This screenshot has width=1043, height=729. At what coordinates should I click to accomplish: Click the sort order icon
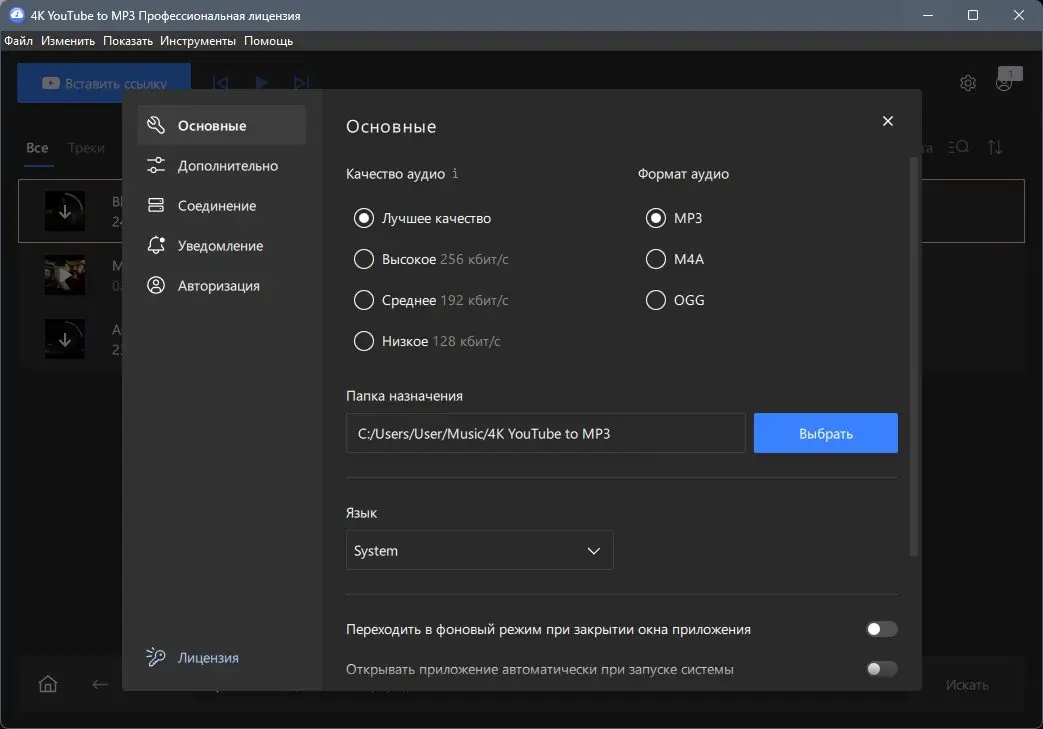click(995, 147)
